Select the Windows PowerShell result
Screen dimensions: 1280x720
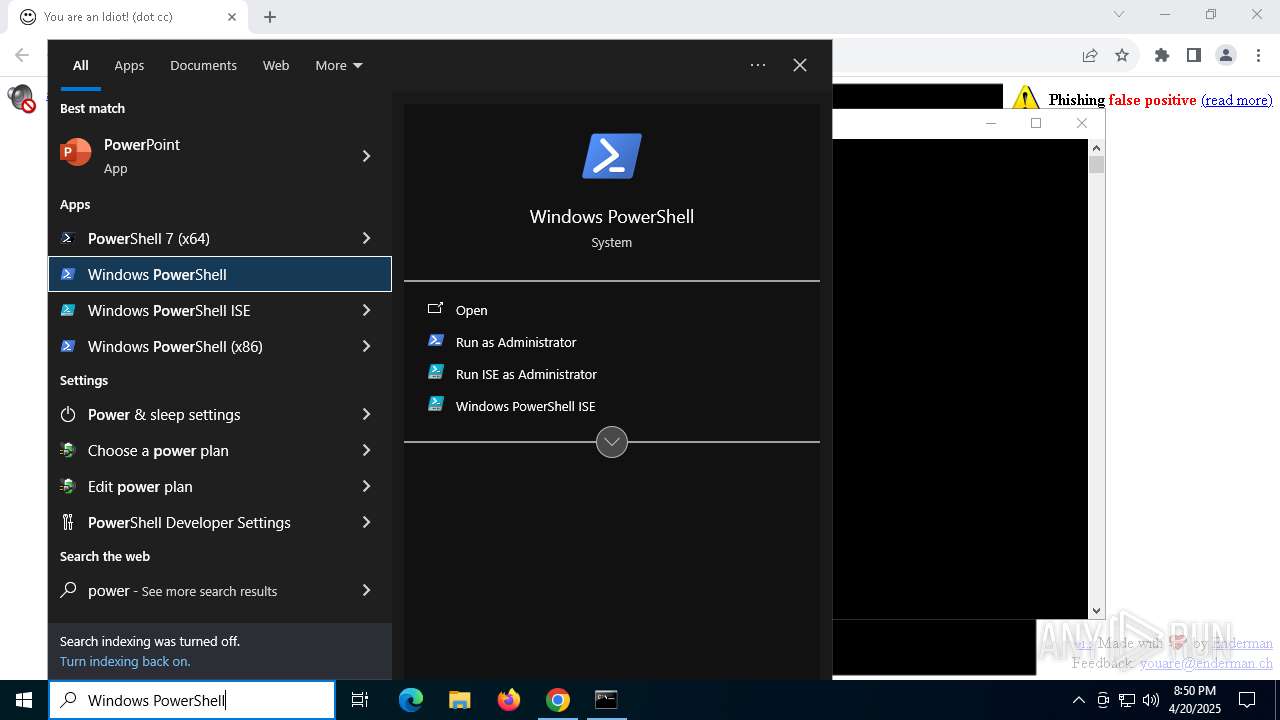point(220,274)
